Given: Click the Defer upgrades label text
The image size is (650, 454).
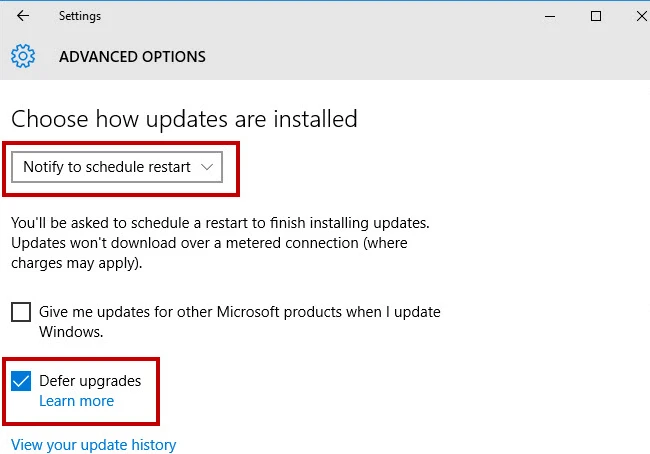Looking at the screenshot, I should [x=90, y=381].
